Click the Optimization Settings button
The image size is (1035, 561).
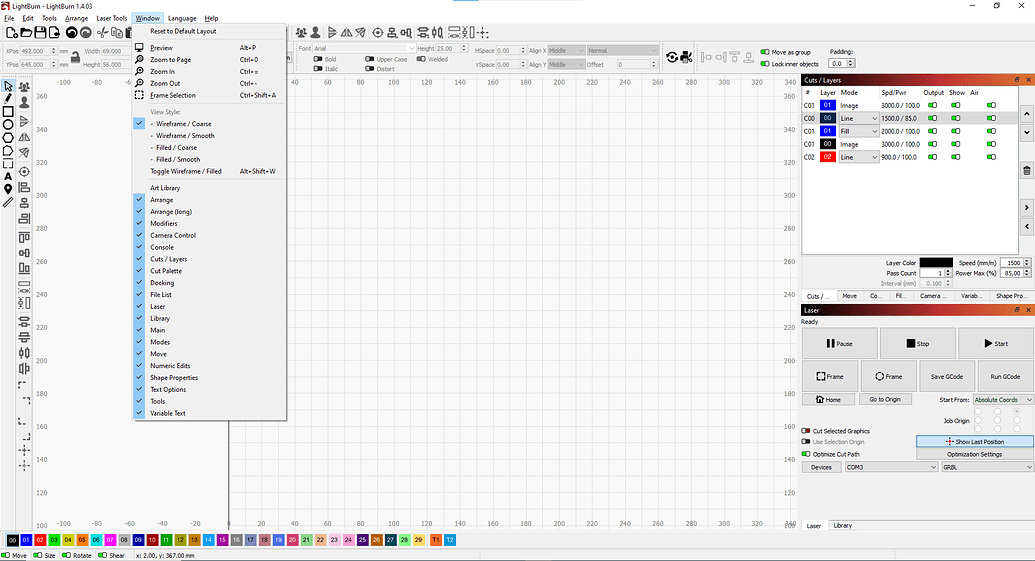point(974,454)
